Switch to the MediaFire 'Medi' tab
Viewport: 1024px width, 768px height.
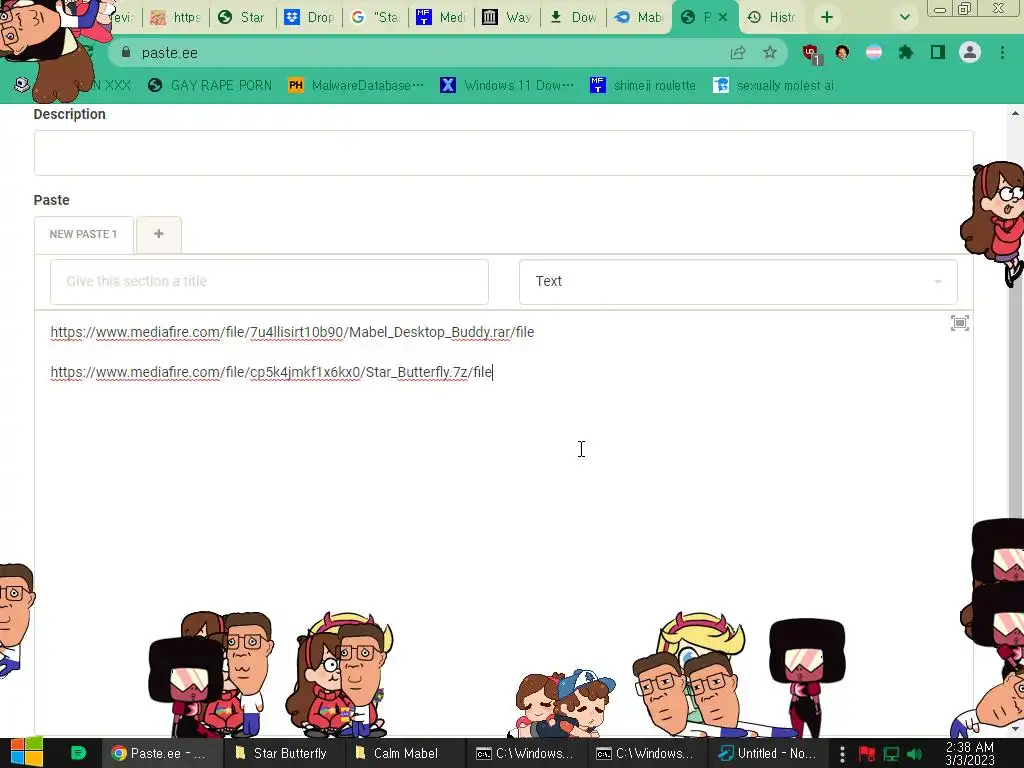tap(441, 18)
